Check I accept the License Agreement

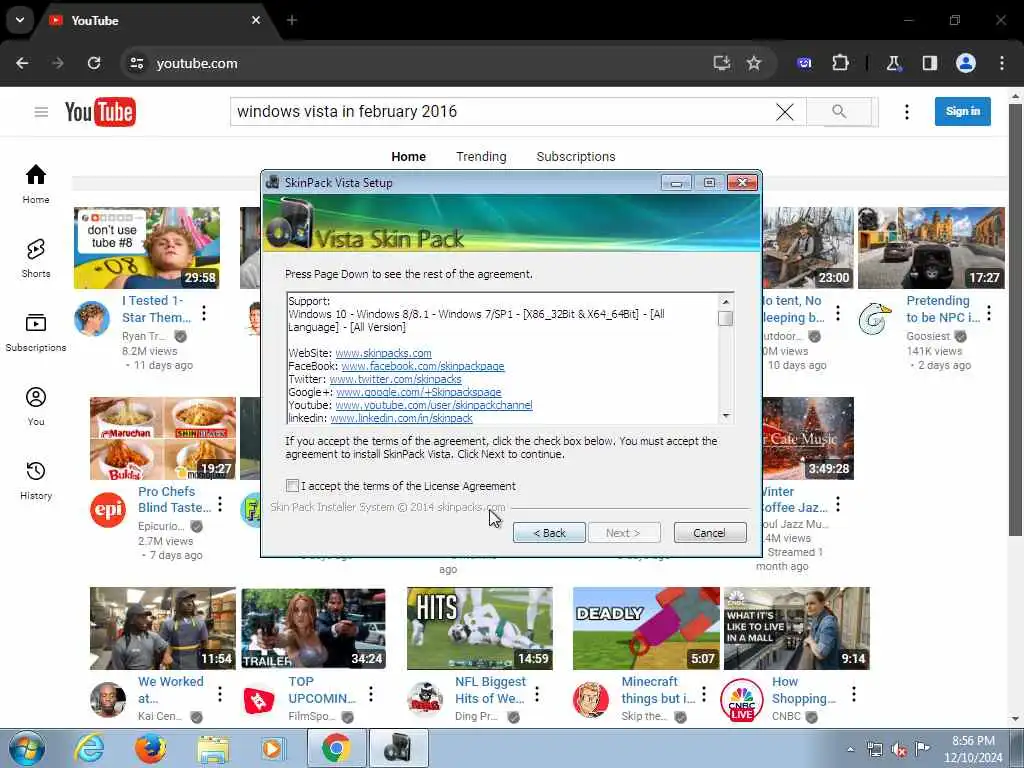tap(293, 486)
